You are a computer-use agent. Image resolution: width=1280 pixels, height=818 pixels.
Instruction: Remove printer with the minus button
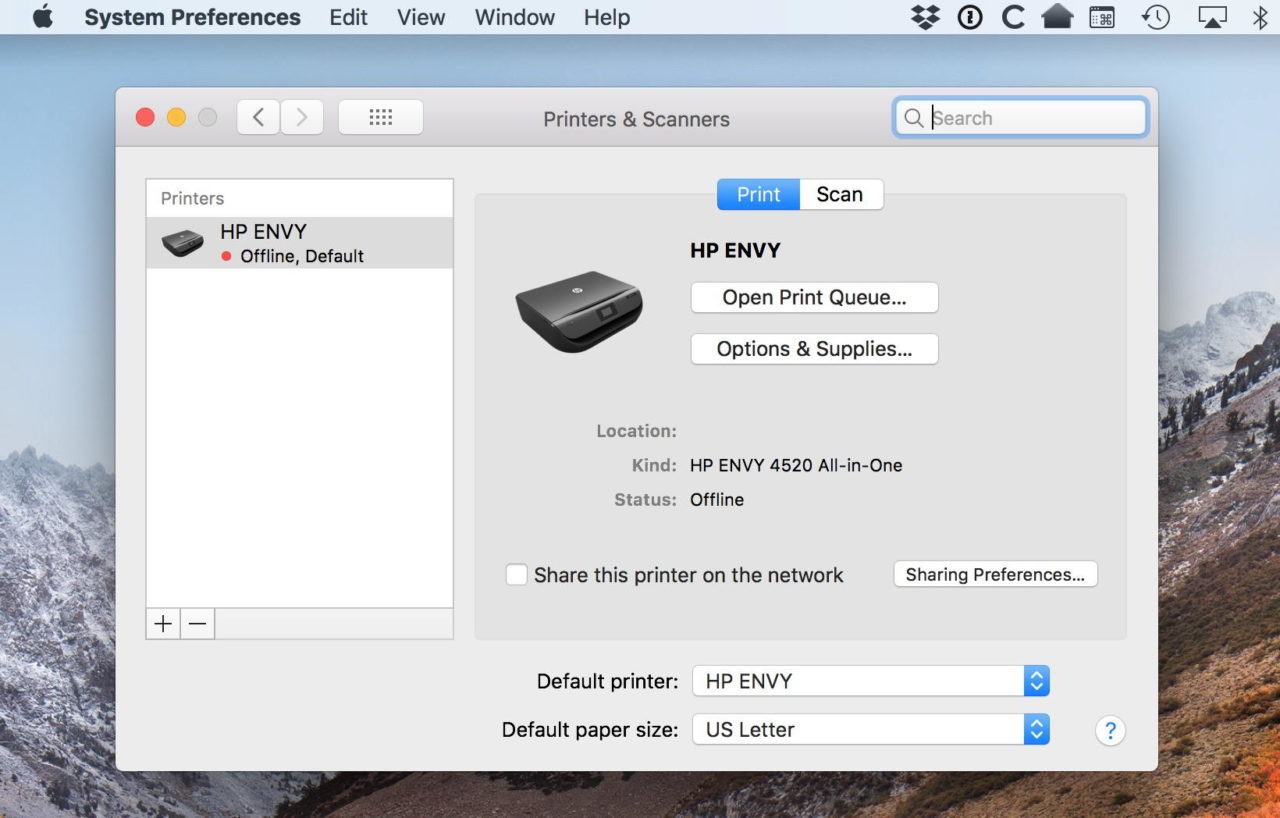click(198, 624)
